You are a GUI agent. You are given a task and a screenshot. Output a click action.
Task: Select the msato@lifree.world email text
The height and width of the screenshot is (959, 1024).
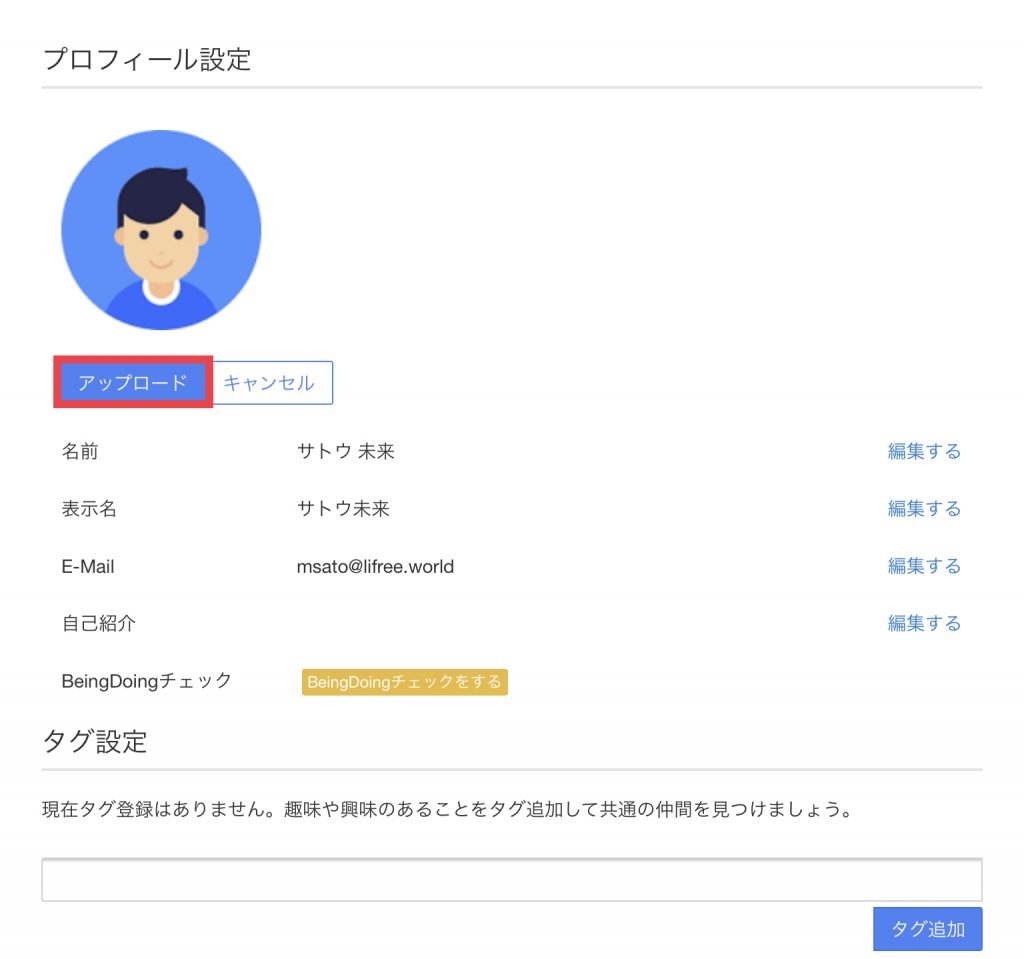pos(375,567)
